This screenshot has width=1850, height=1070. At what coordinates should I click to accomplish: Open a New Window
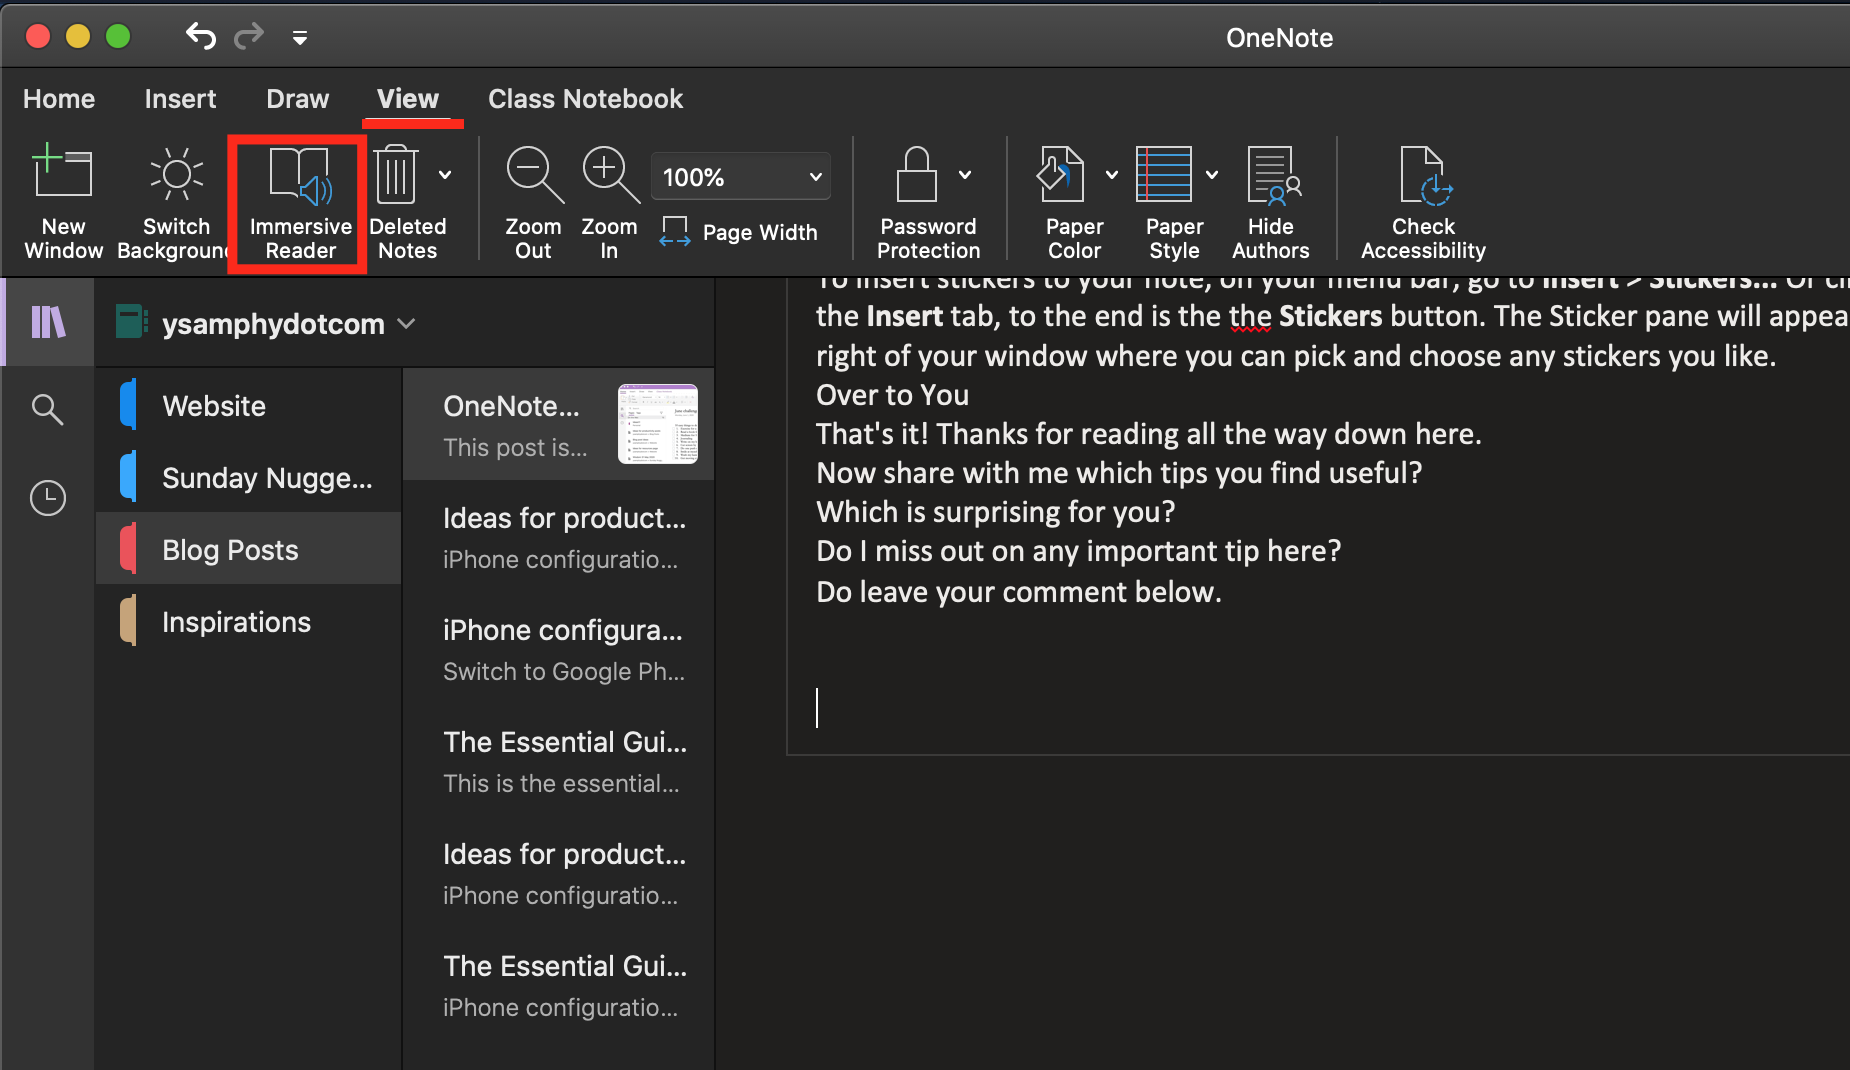tap(63, 203)
